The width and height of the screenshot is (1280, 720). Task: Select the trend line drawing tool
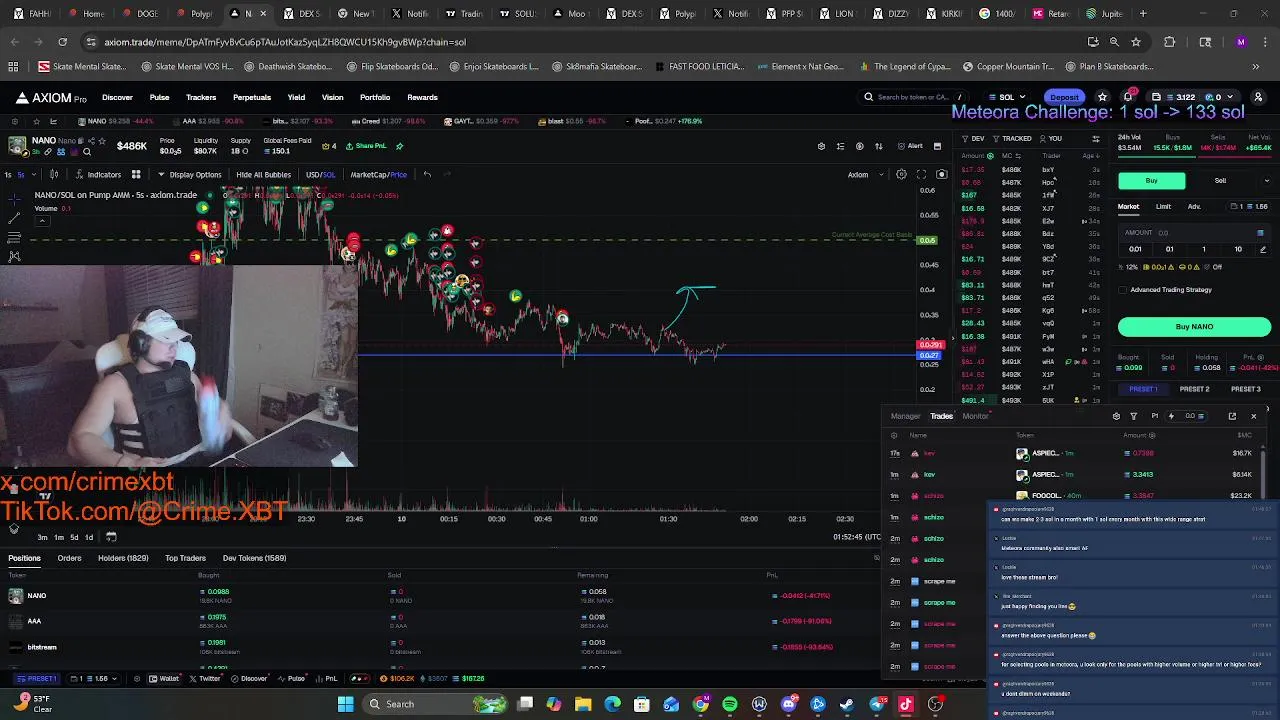pos(14,218)
